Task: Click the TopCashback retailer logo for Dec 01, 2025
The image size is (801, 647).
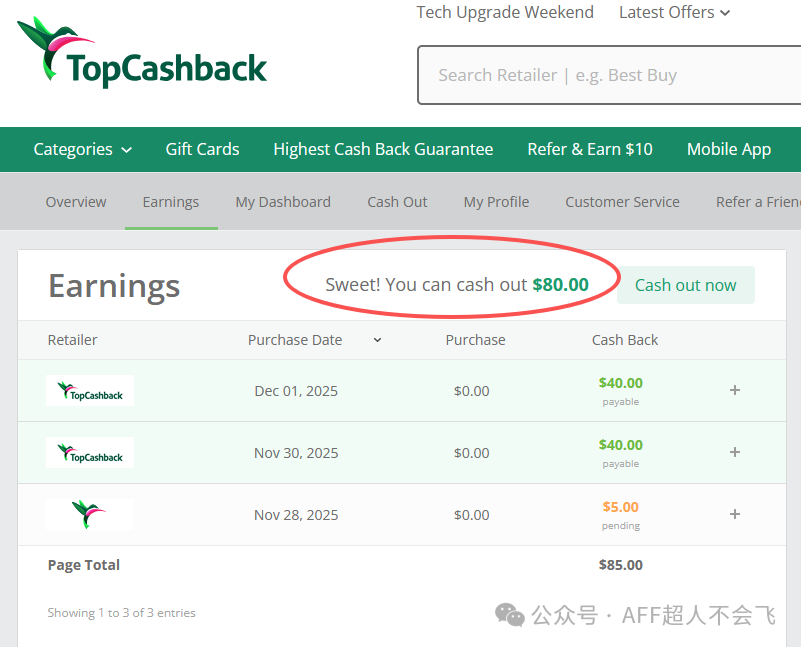Action: click(90, 391)
